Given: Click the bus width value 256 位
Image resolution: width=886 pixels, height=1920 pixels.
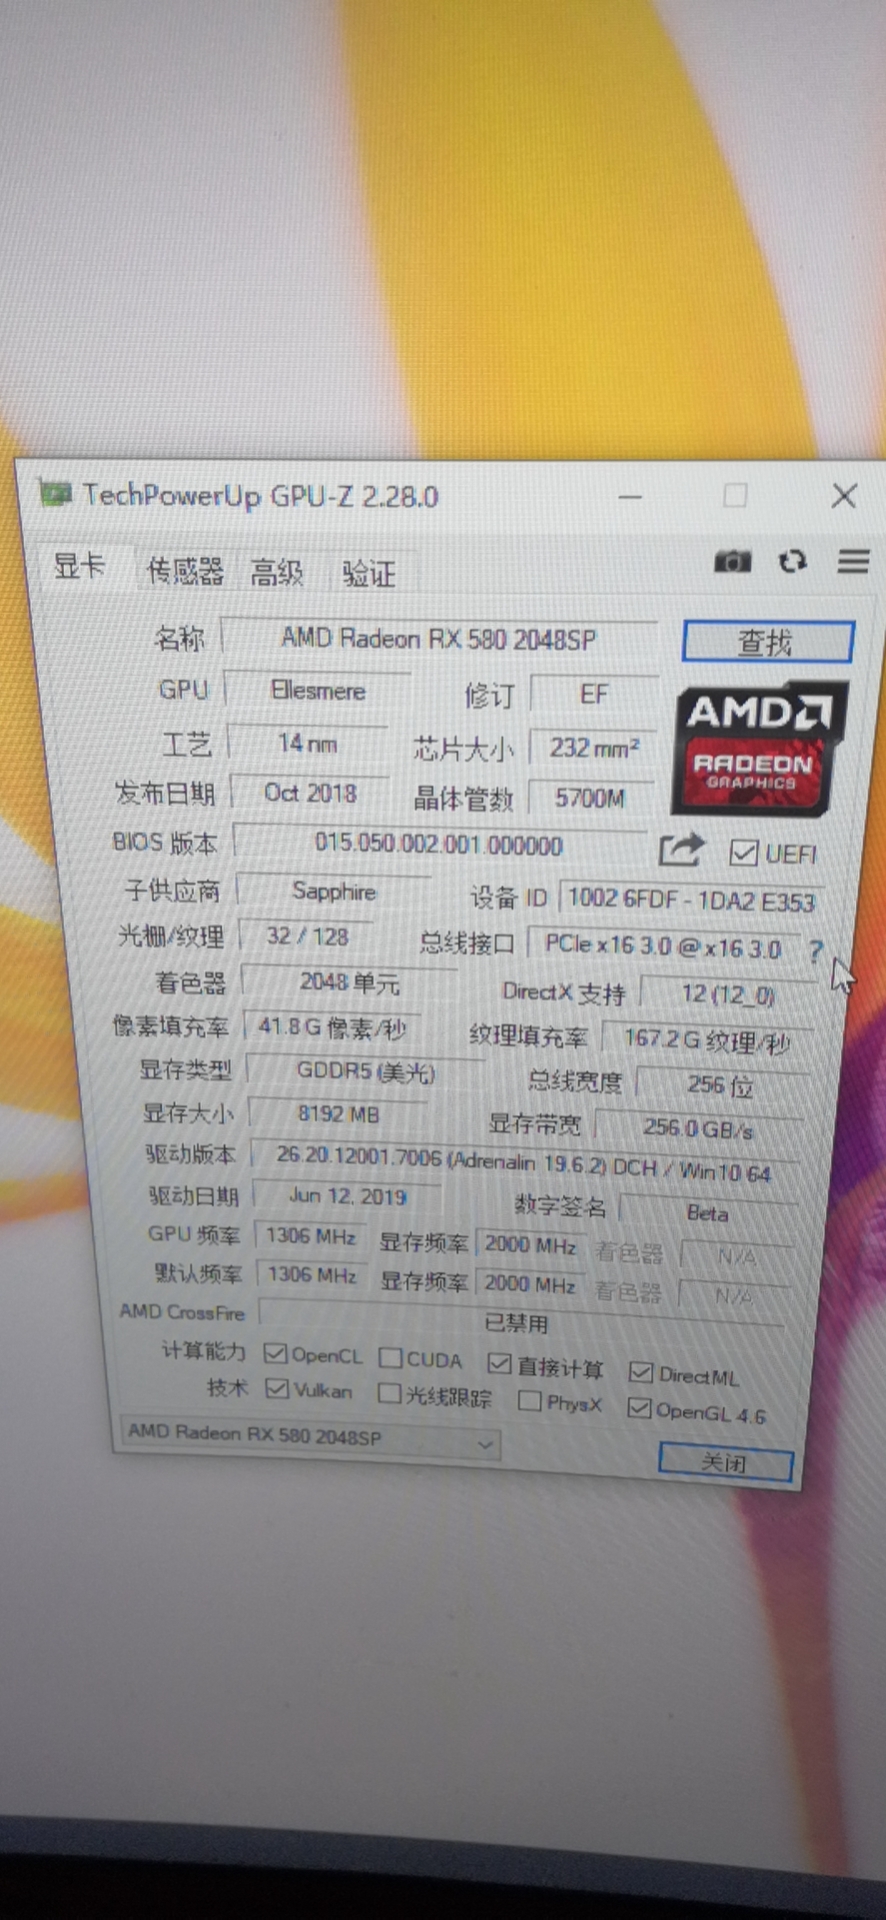Looking at the screenshot, I should pyautogui.click(x=721, y=1085).
